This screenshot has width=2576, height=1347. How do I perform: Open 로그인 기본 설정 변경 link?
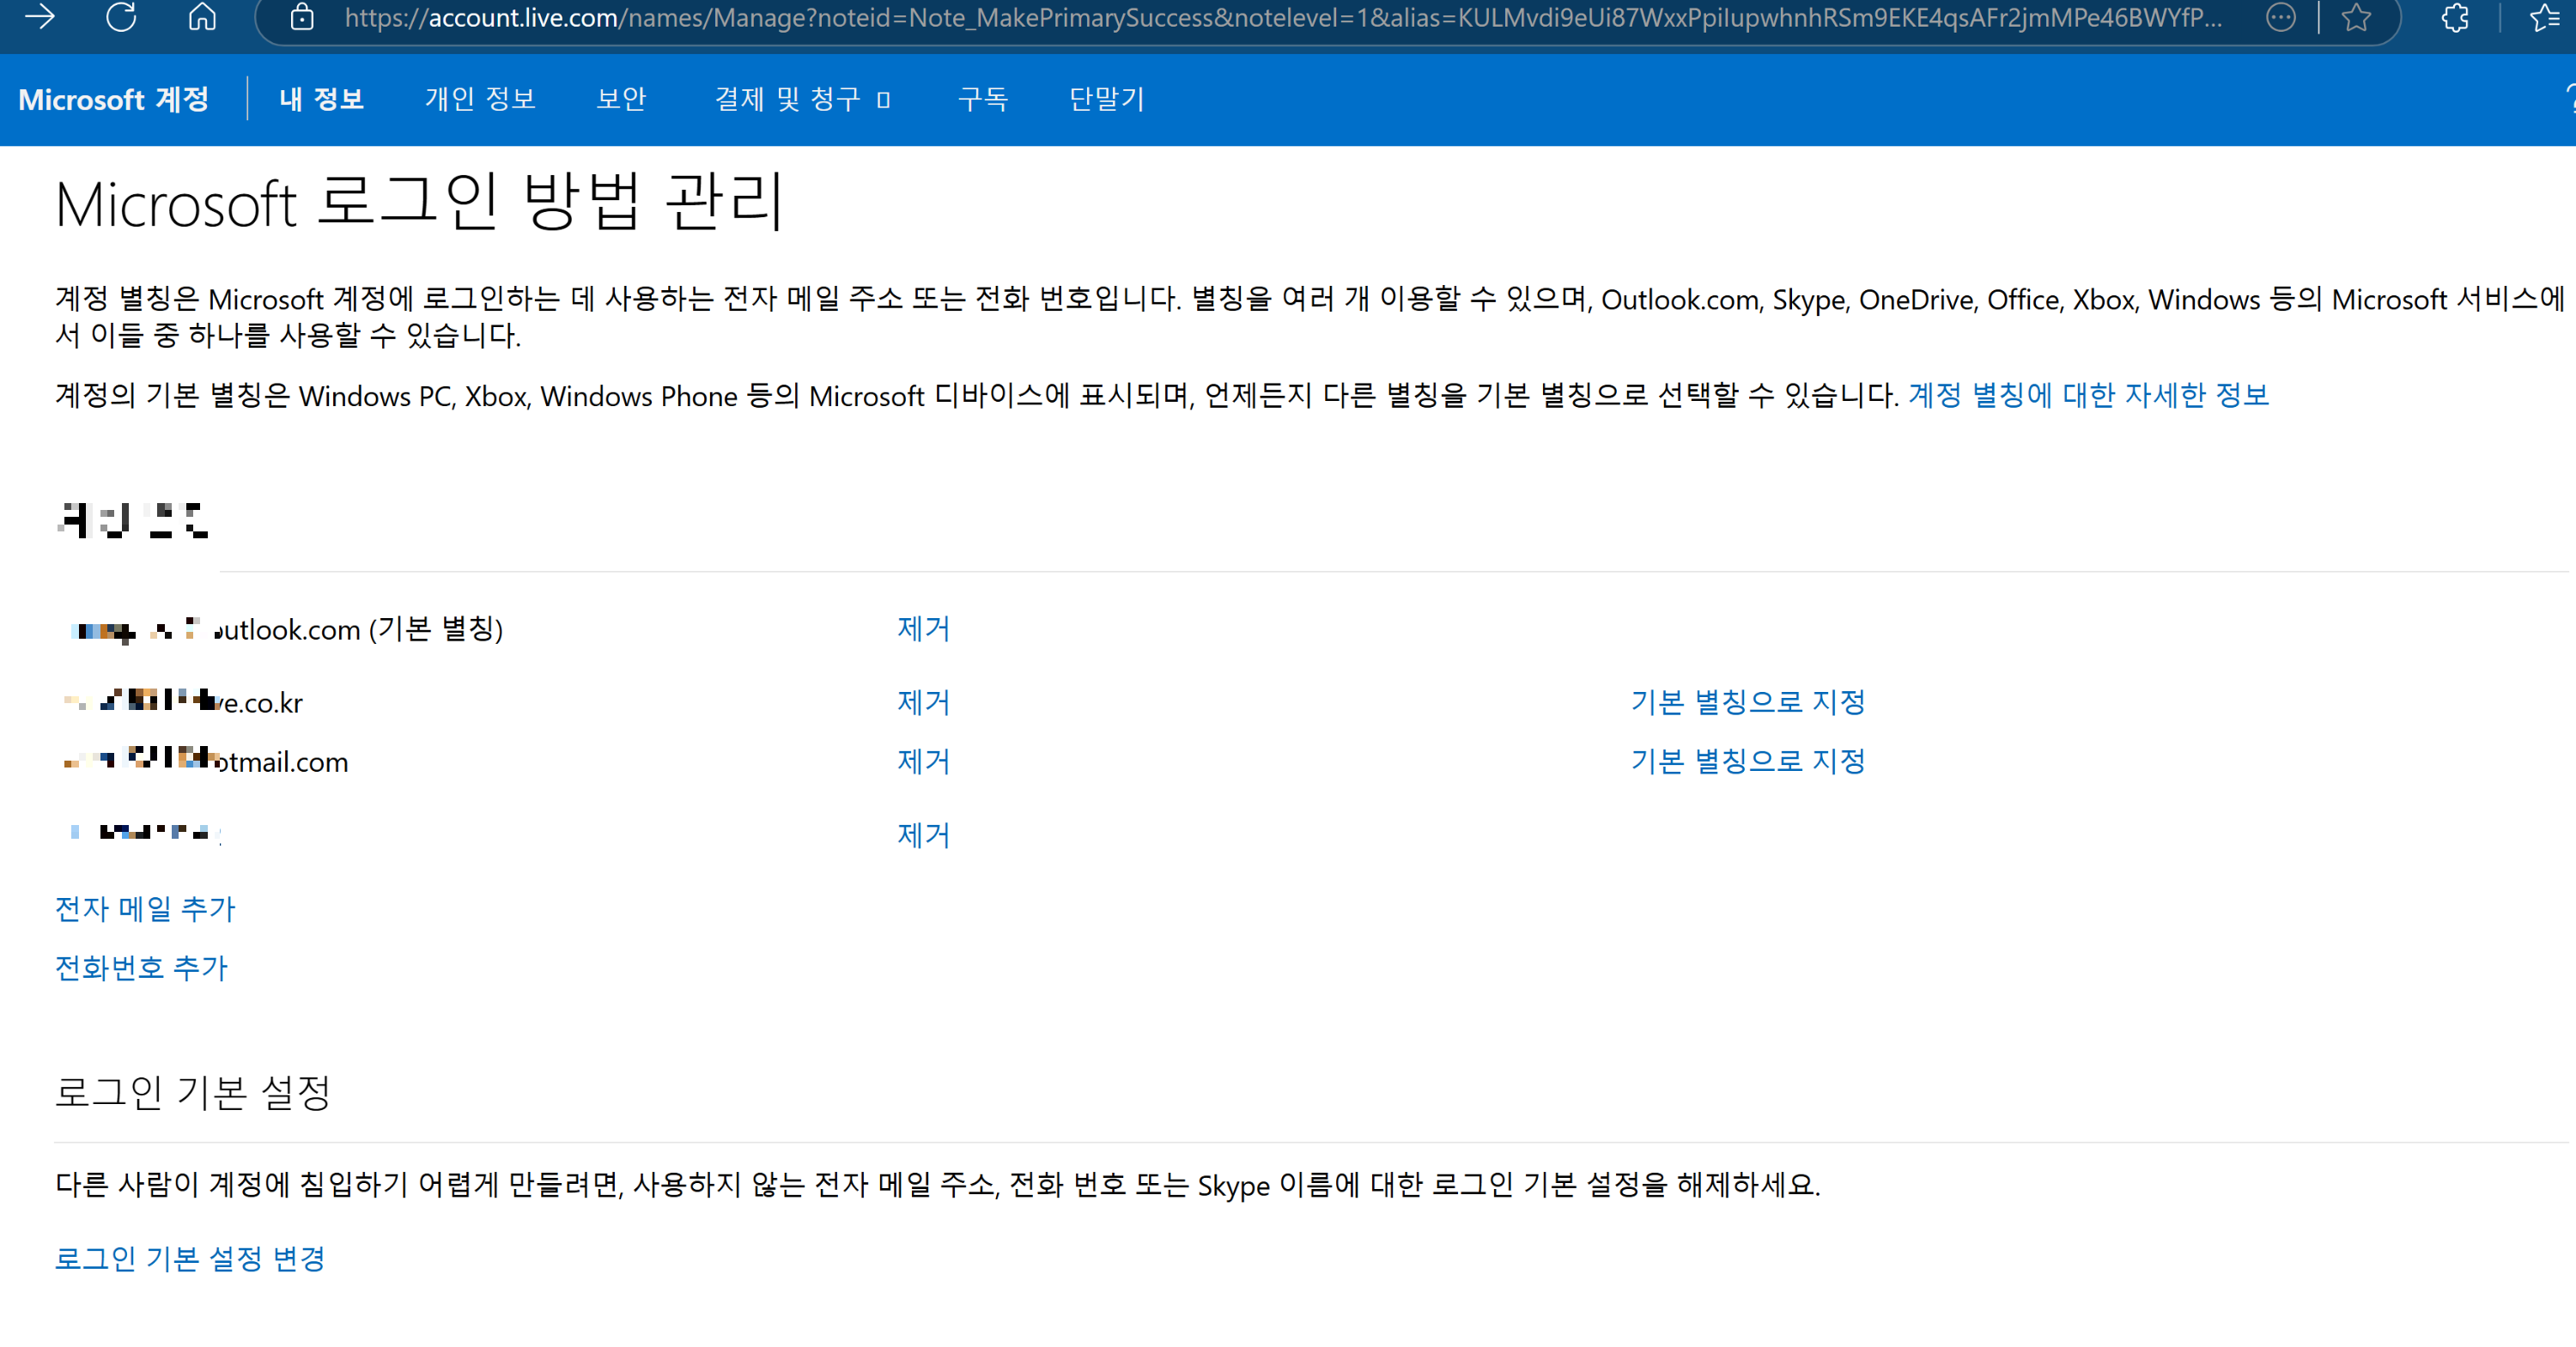click(190, 1258)
